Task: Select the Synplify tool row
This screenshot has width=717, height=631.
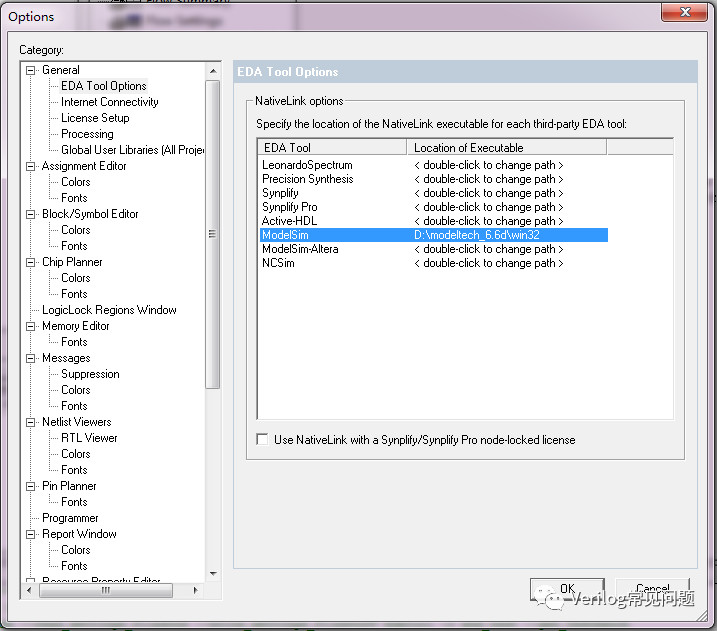Action: pos(434,193)
